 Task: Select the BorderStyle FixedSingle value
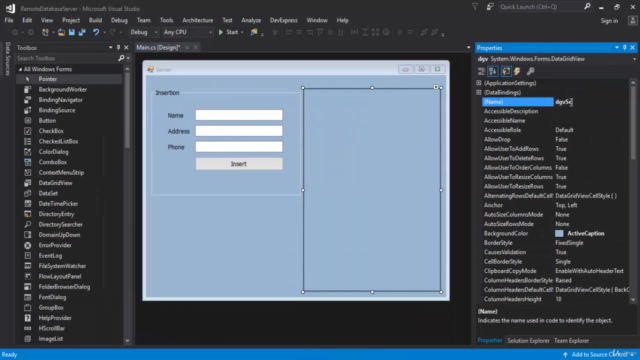(569, 243)
